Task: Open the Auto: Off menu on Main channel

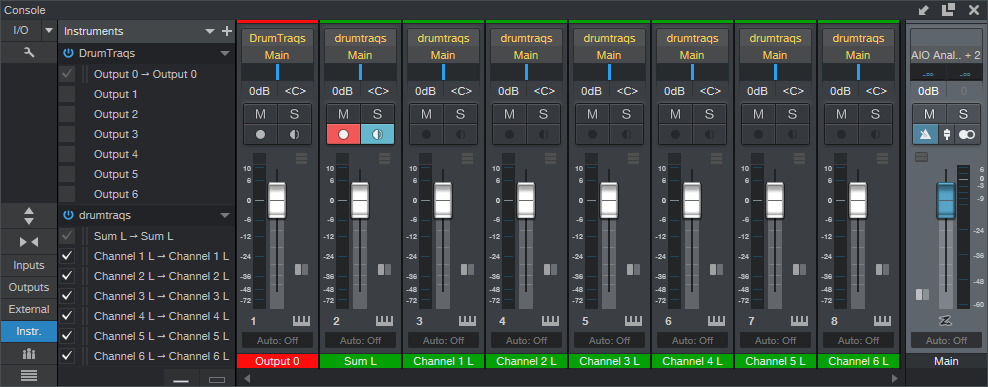Action: pyautogui.click(x=946, y=340)
